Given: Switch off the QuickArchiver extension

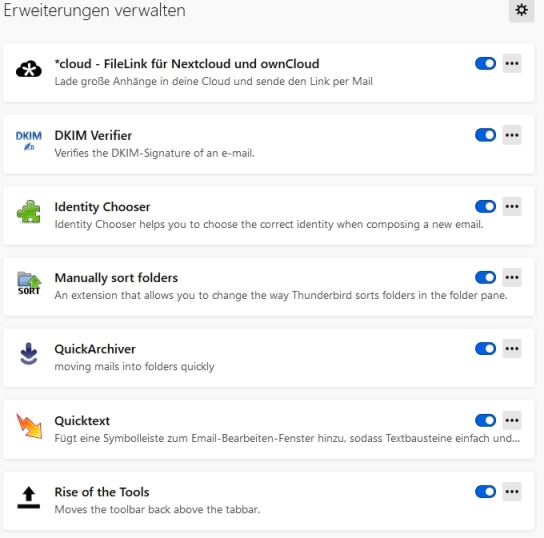Looking at the screenshot, I should point(485,349).
